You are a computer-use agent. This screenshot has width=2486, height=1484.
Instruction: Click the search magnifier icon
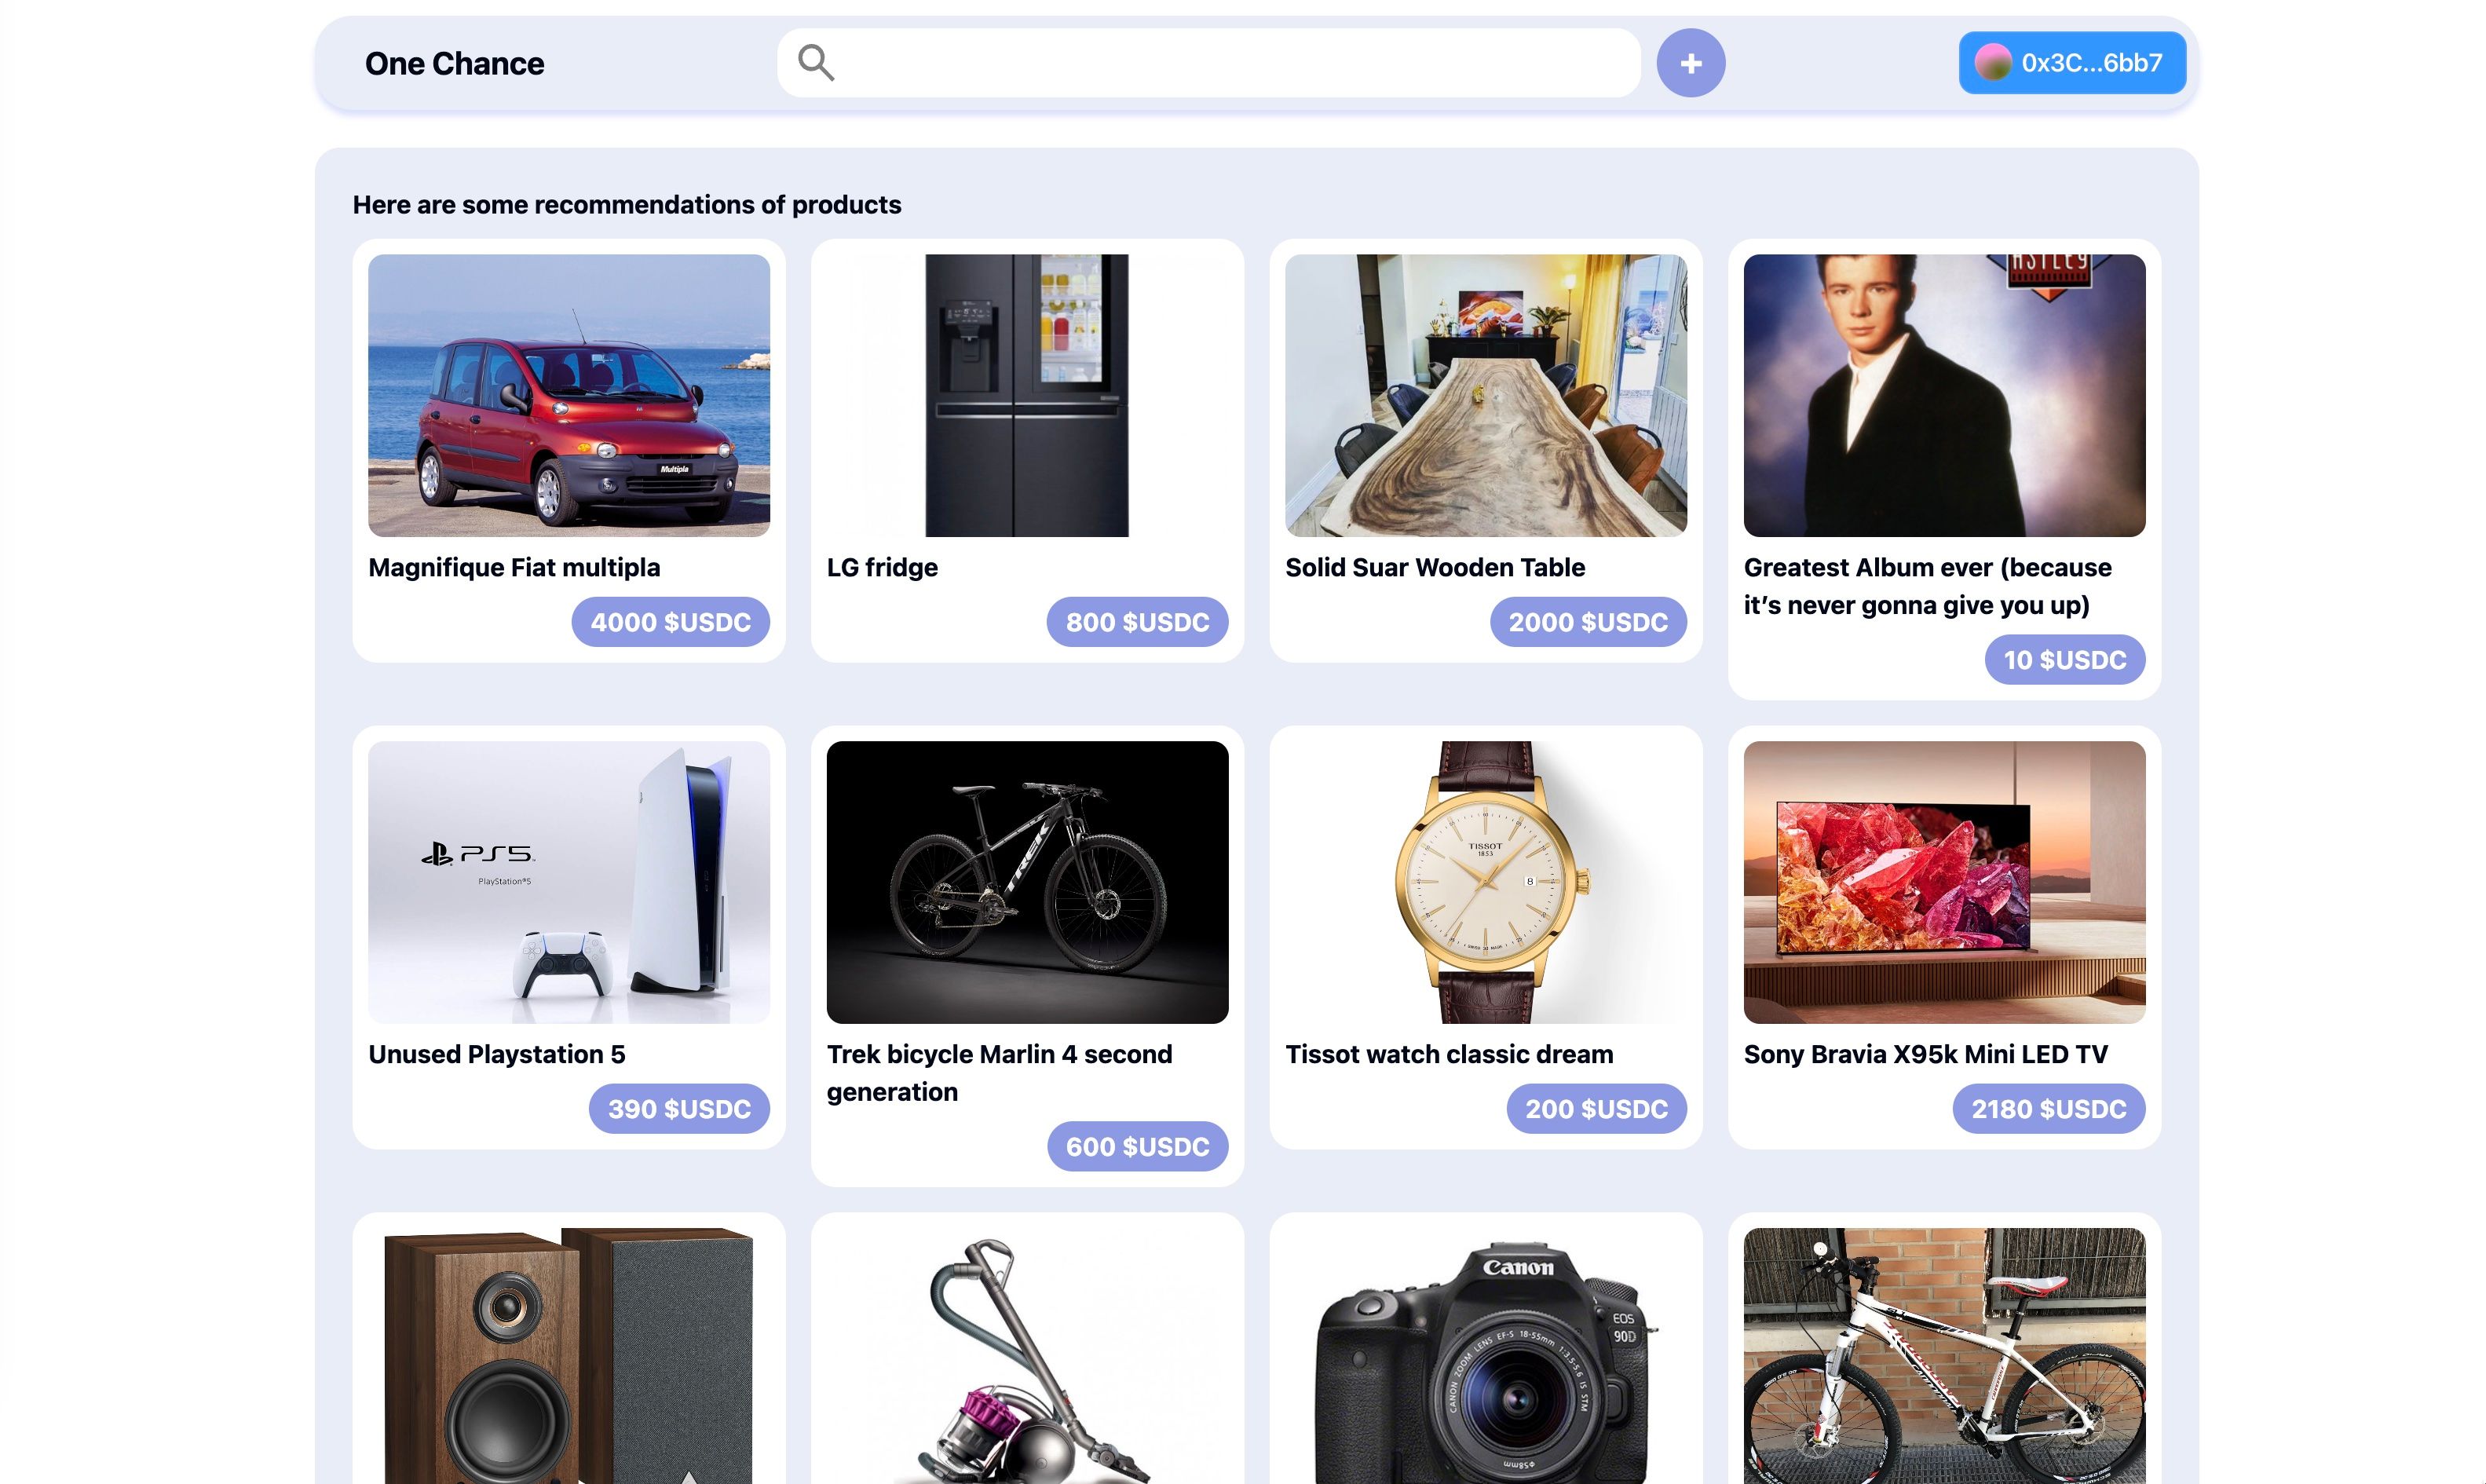(815, 62)
